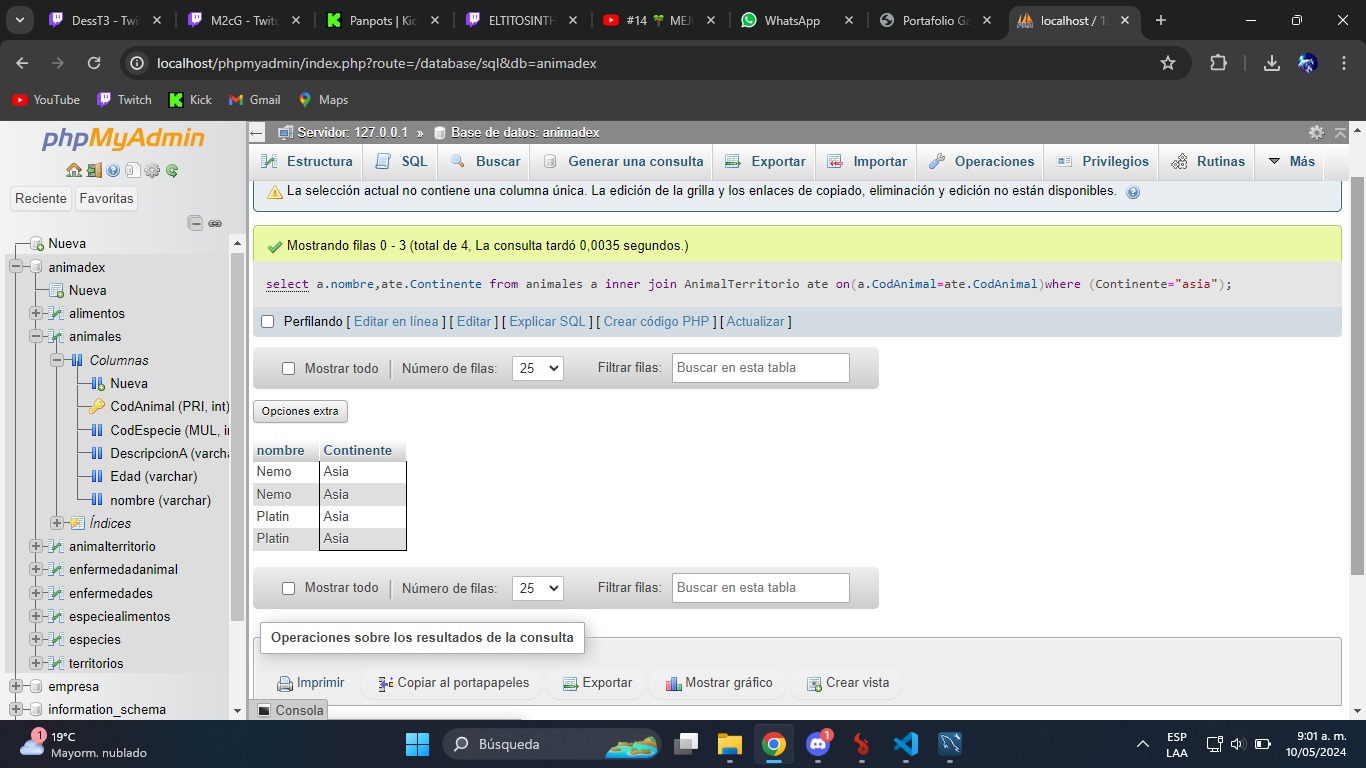Click the Favoritas button
The height and width of the screenshot is (768, 1366).
[x=106, y=198]
